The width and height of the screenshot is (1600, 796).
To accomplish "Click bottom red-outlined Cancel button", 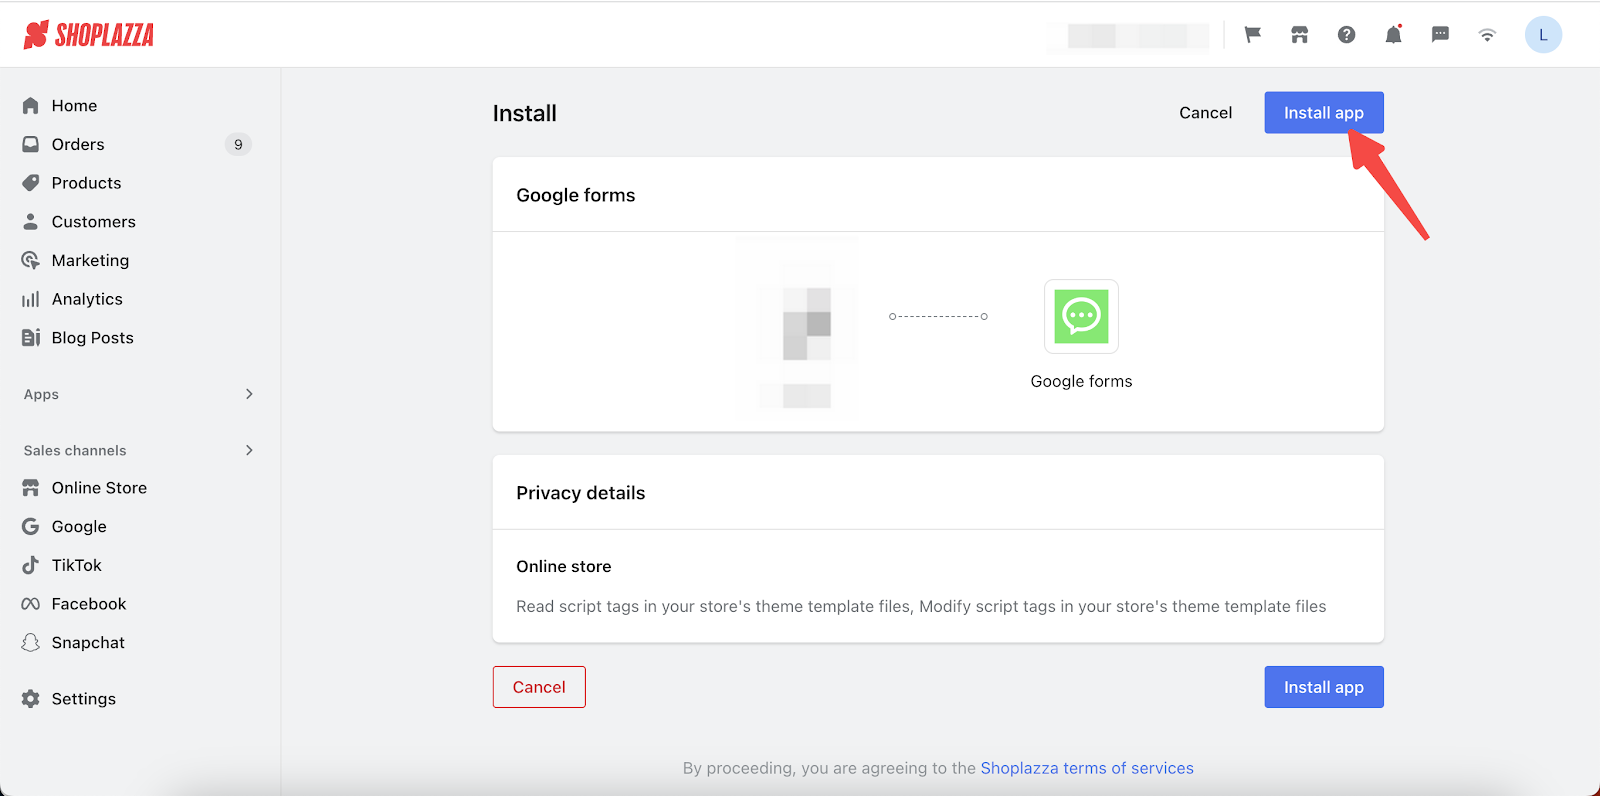I will 539,687.
